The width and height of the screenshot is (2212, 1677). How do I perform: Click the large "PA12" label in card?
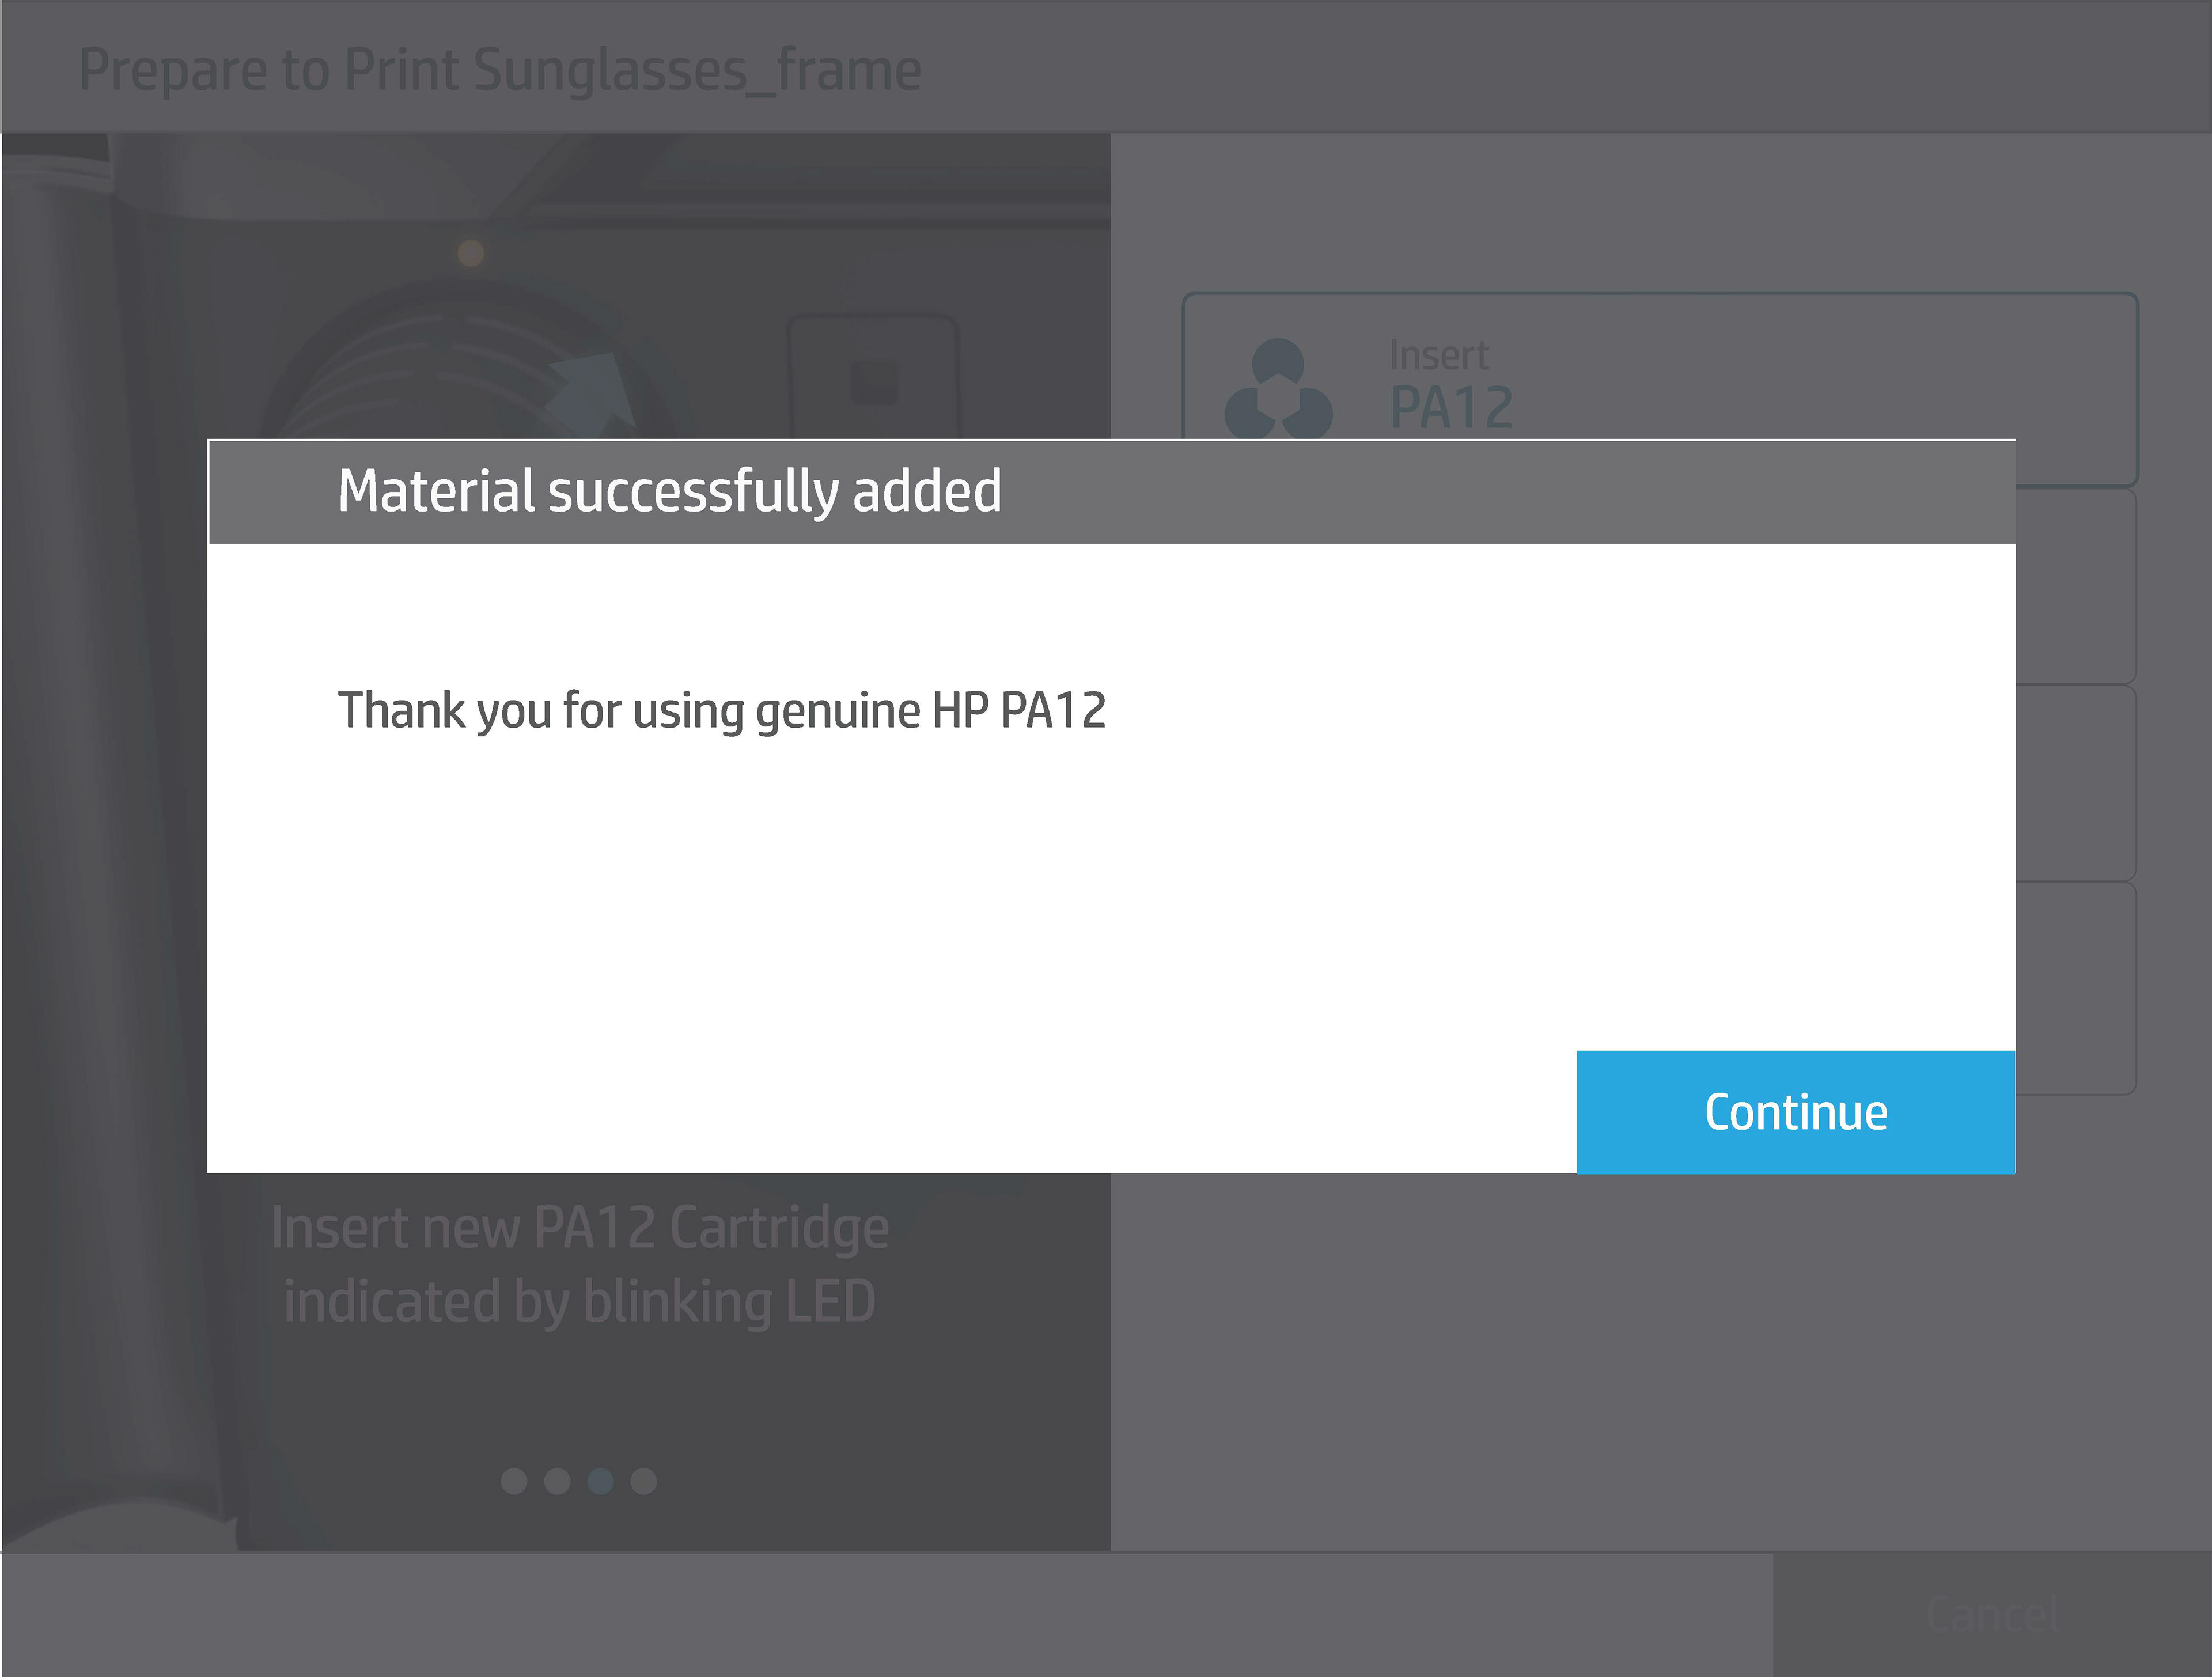(x=1451, y=408)
